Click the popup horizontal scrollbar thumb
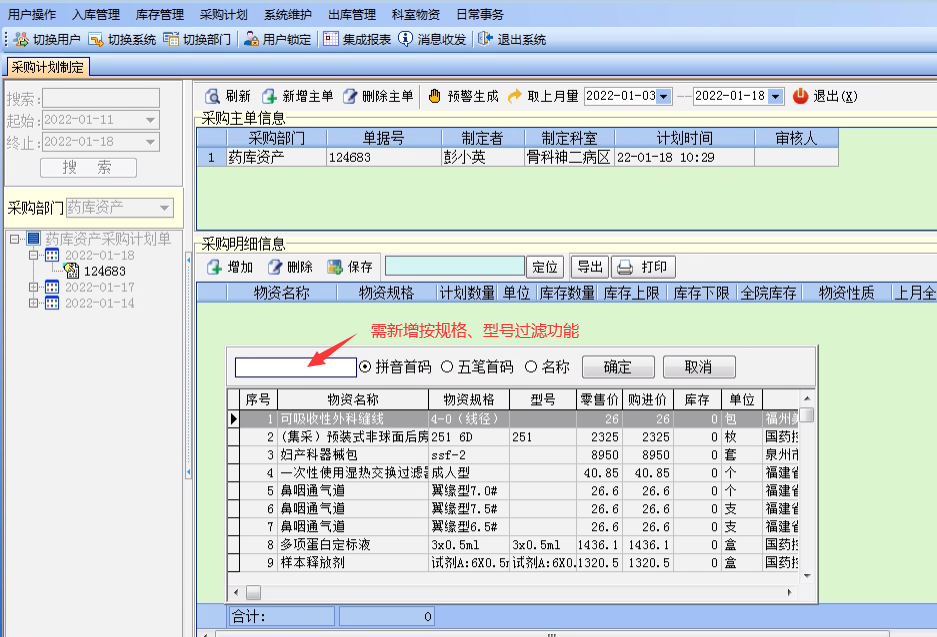The image size is (937, 637). coord(253,593)
